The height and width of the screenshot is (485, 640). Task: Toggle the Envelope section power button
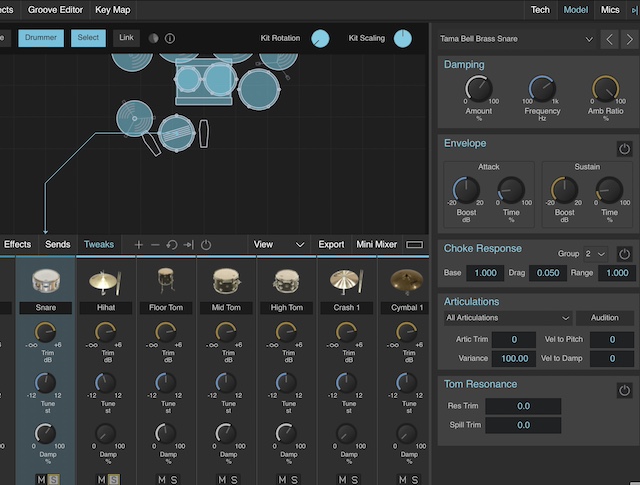(624, 148)
